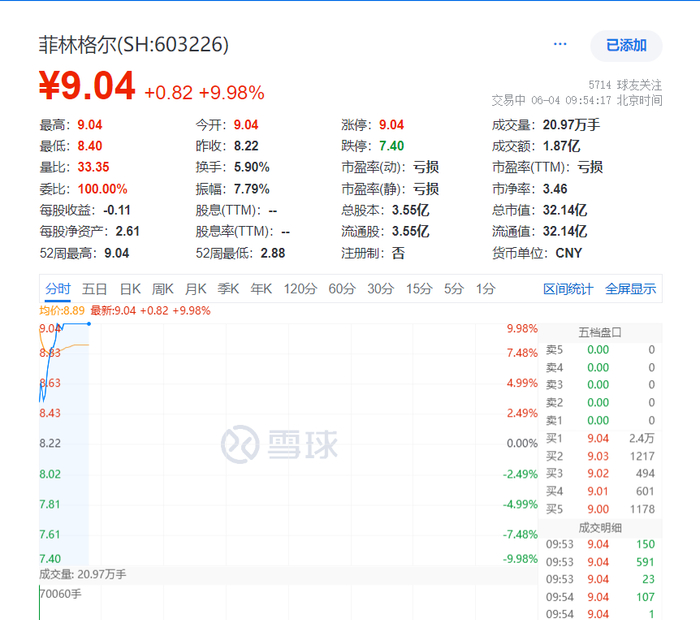
Task: Open the three-dot more options menu
Action: pyautogui.click(x=560, y=44)
